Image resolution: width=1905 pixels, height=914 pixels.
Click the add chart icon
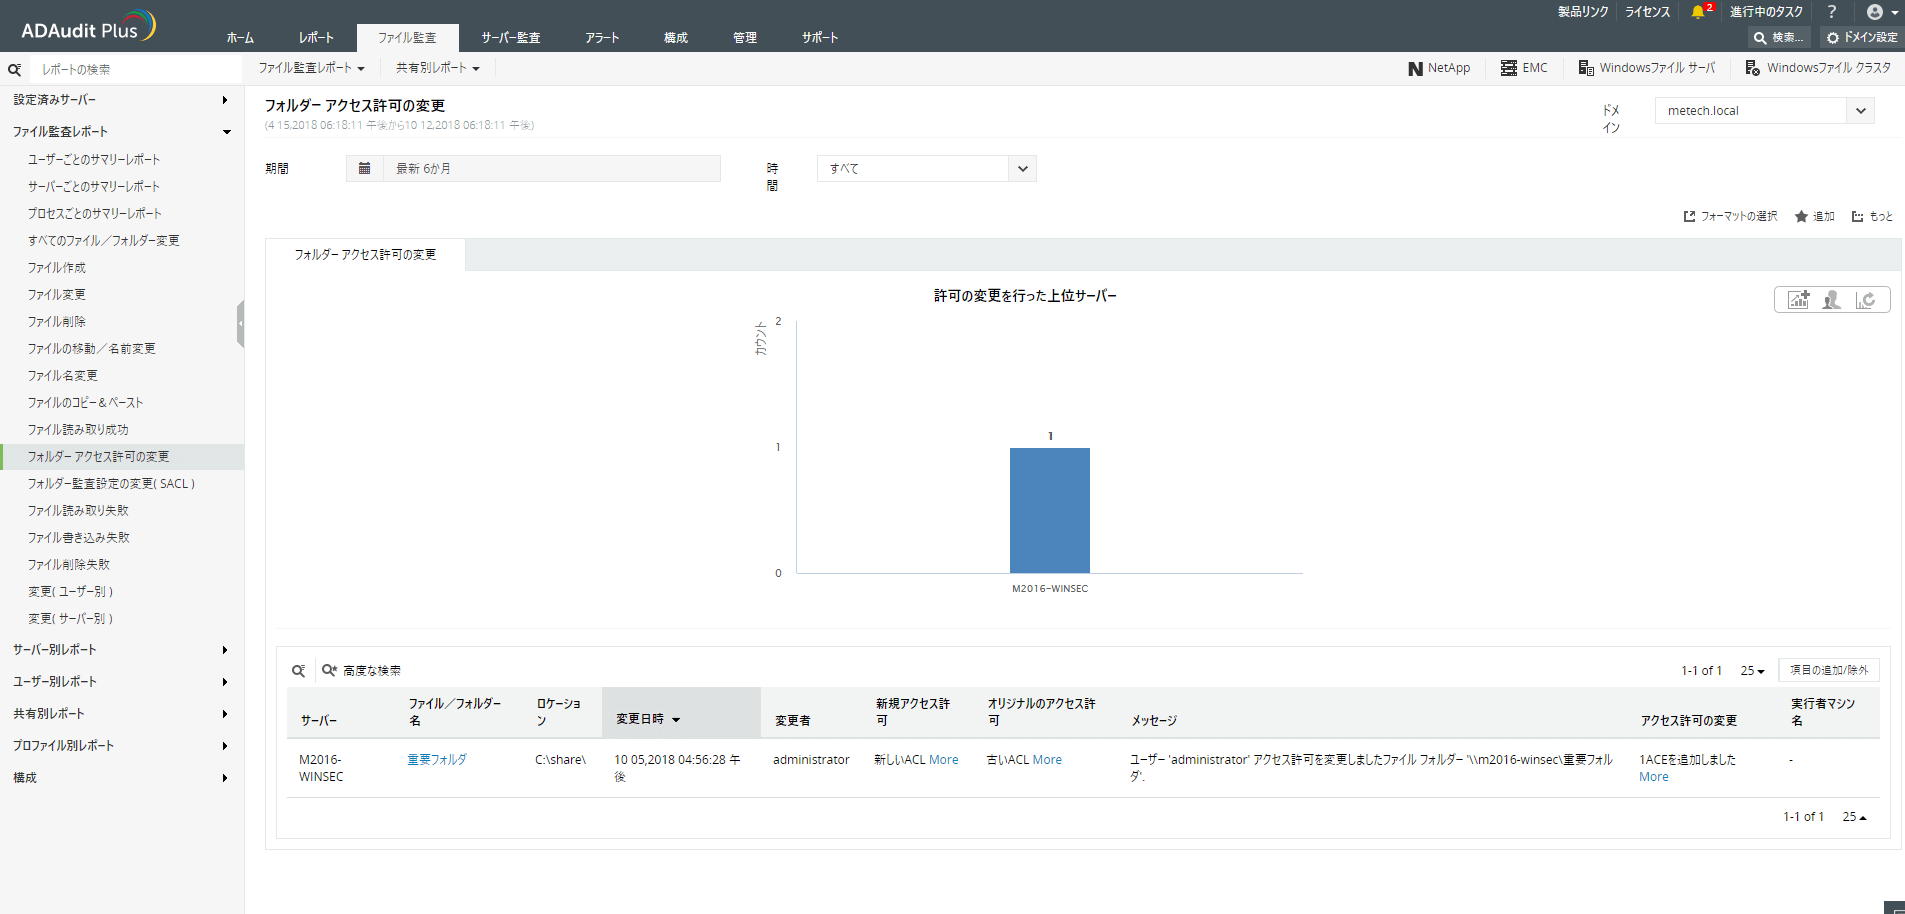click(x=1798, y=300)
